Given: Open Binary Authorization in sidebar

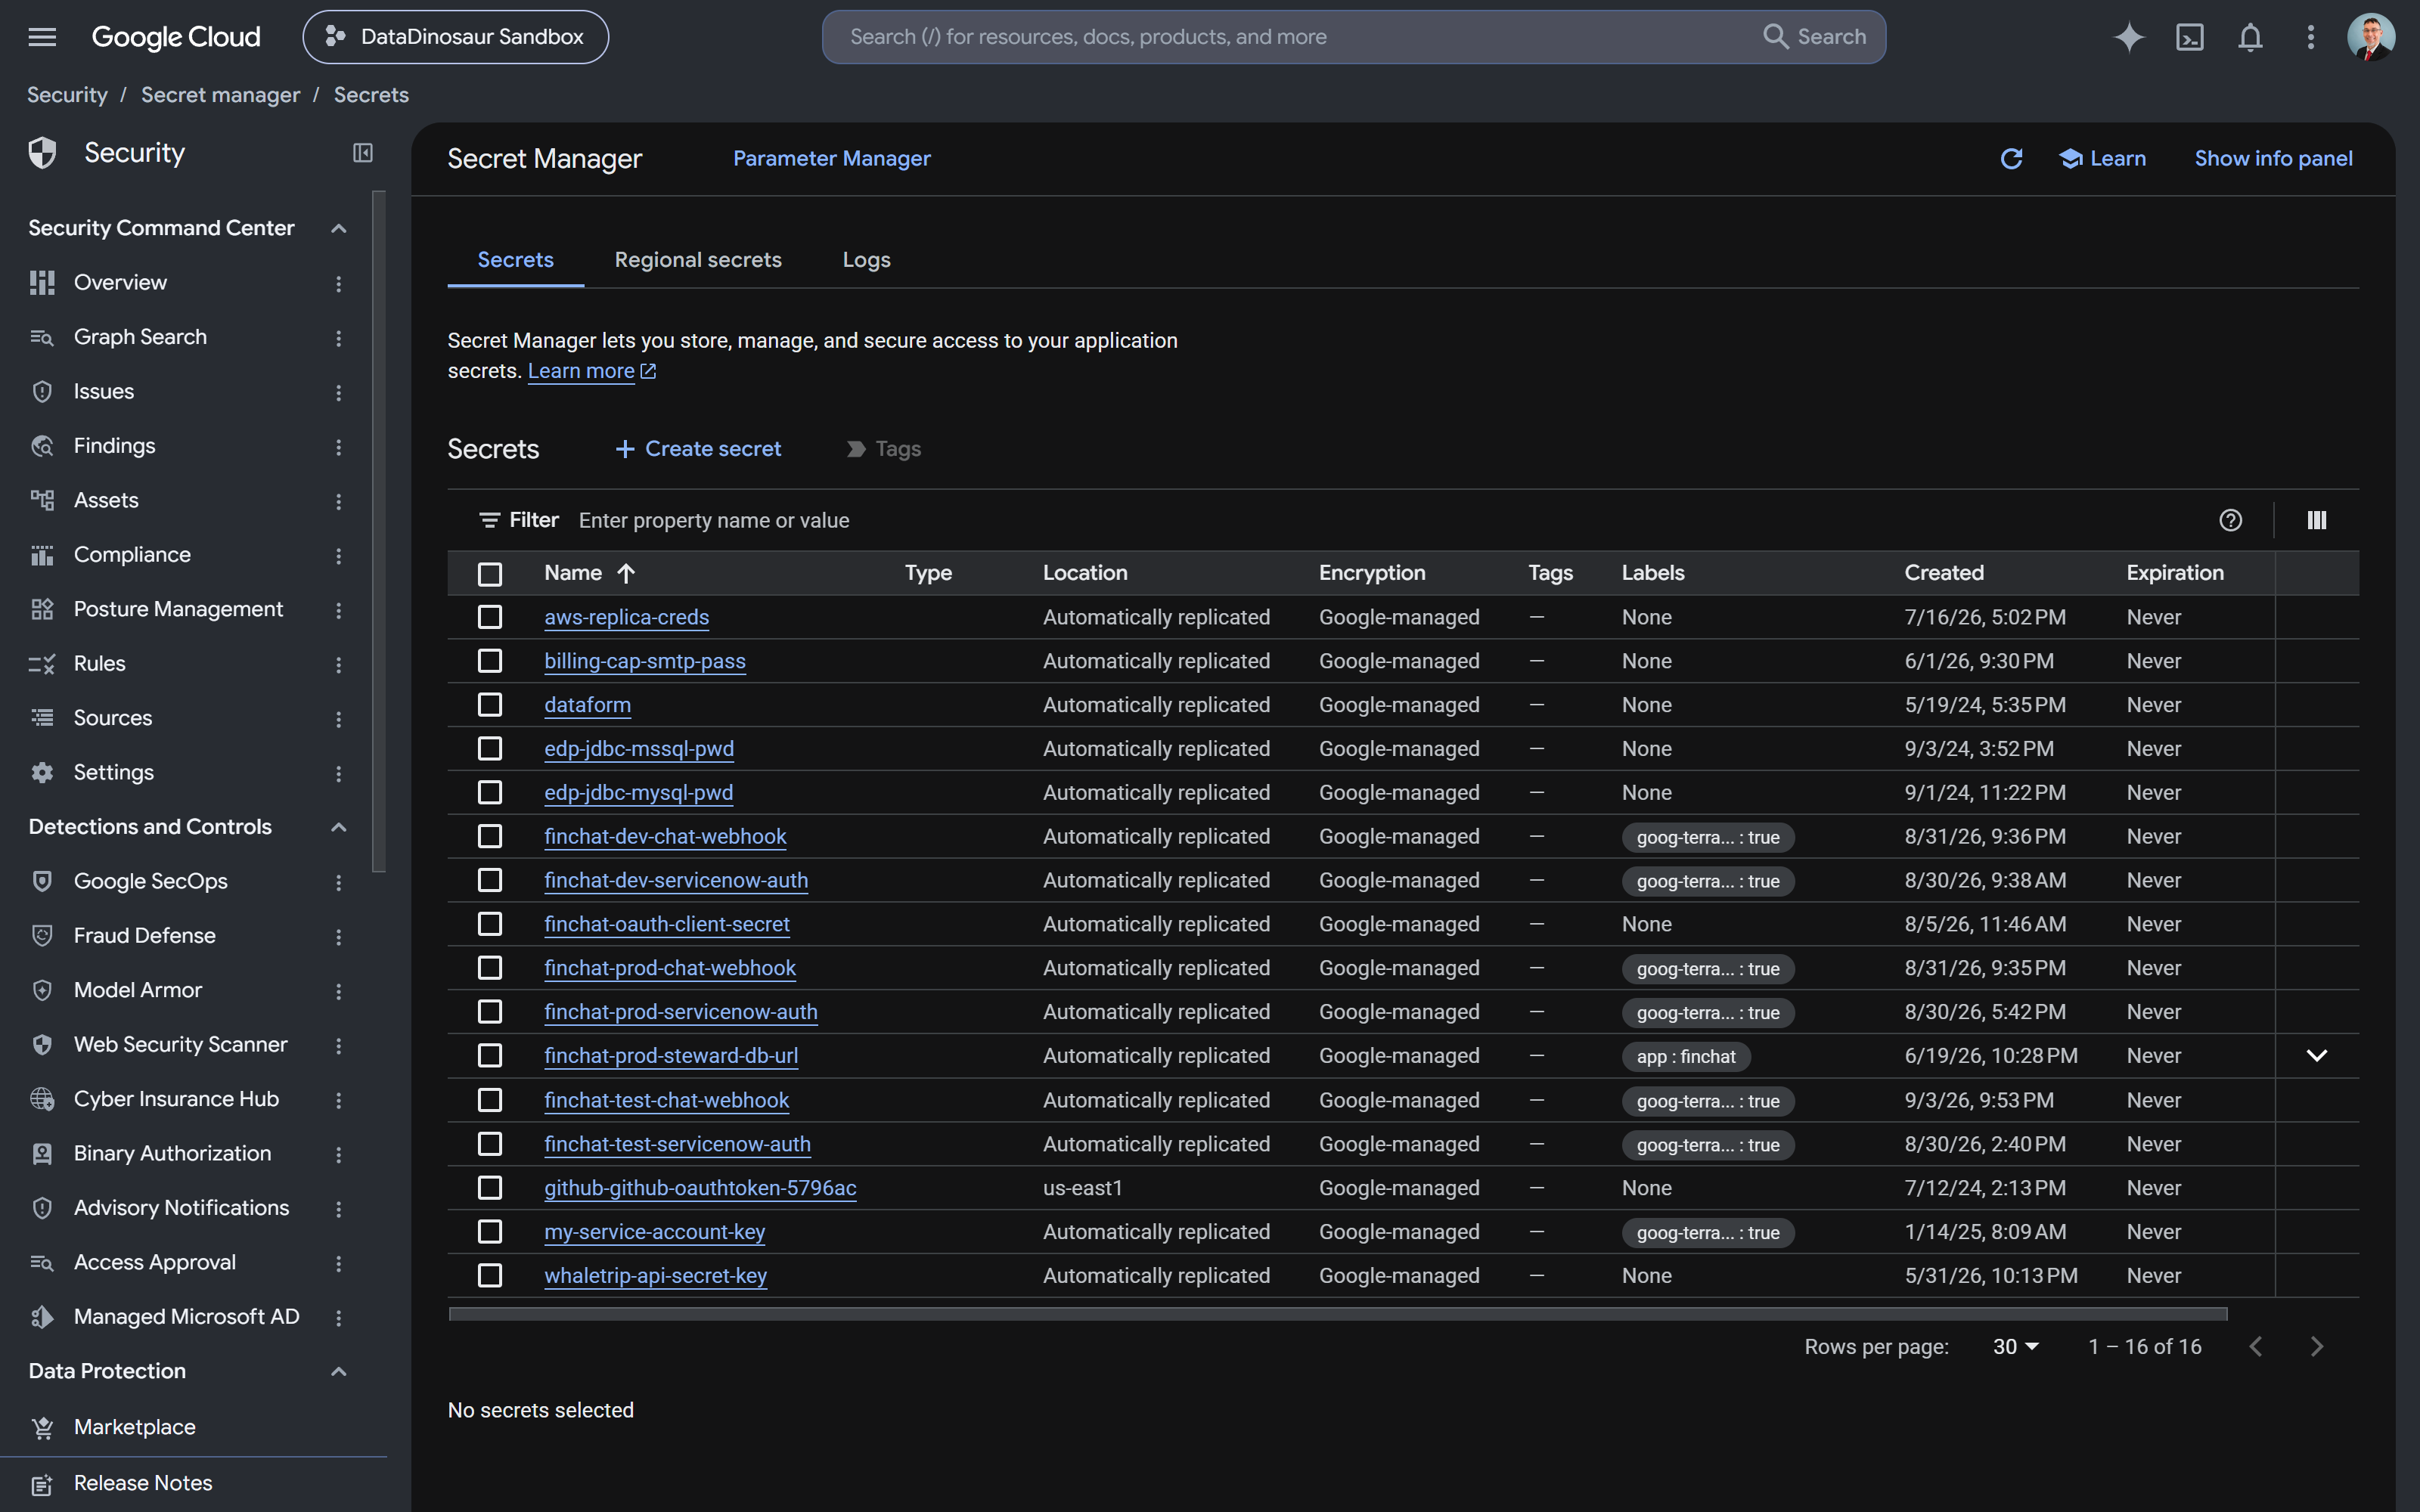Looking at the screenshot, I should (x=172, y=1153).
